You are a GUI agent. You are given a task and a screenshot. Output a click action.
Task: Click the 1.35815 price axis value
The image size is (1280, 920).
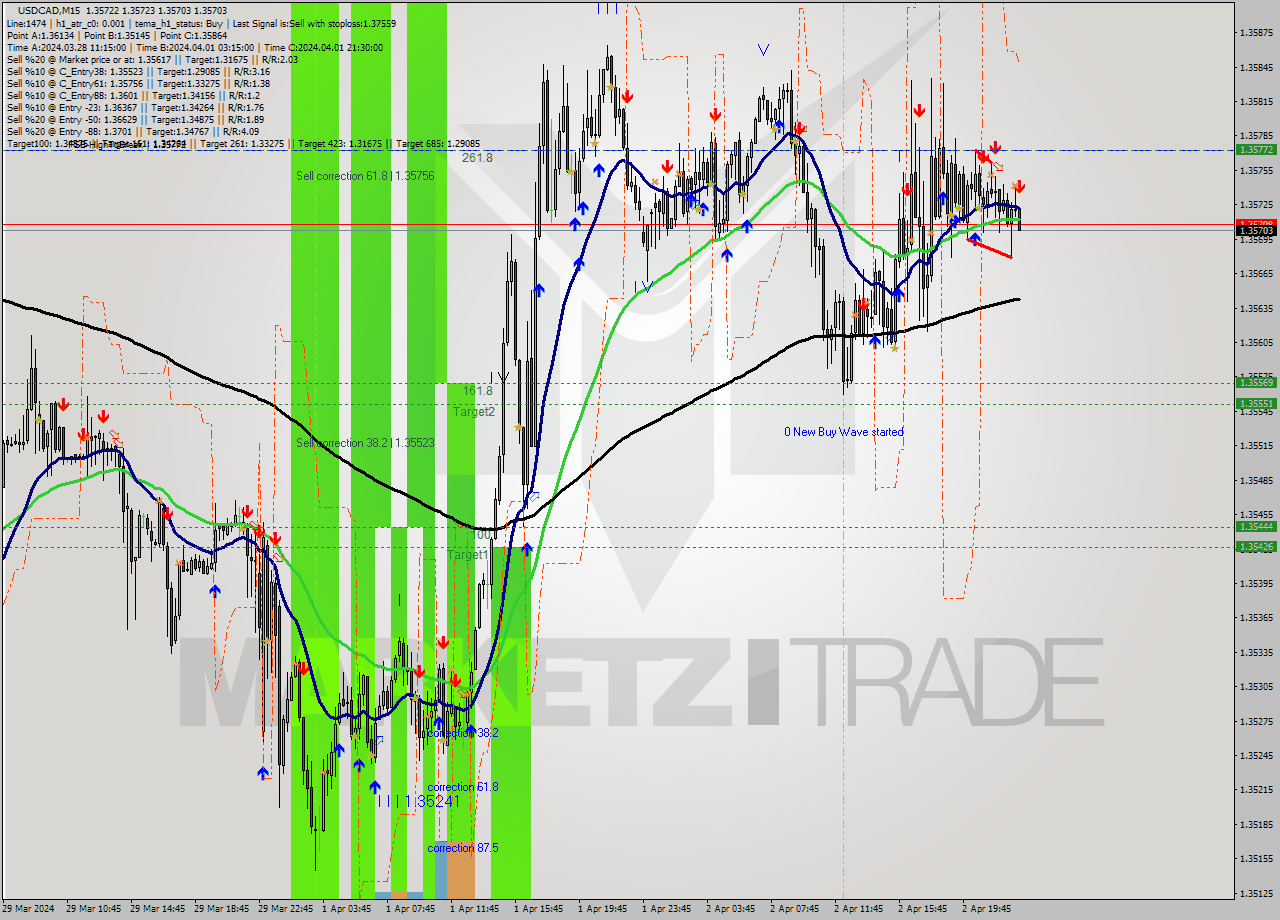click(x=1256, y=102)
